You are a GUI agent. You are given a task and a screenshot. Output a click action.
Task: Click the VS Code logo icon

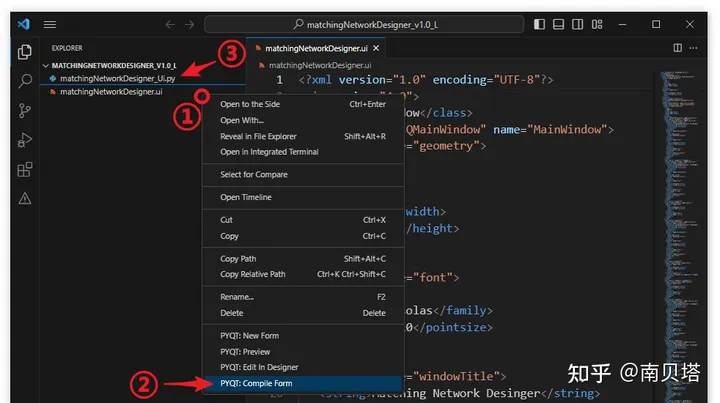coord(24,24)
